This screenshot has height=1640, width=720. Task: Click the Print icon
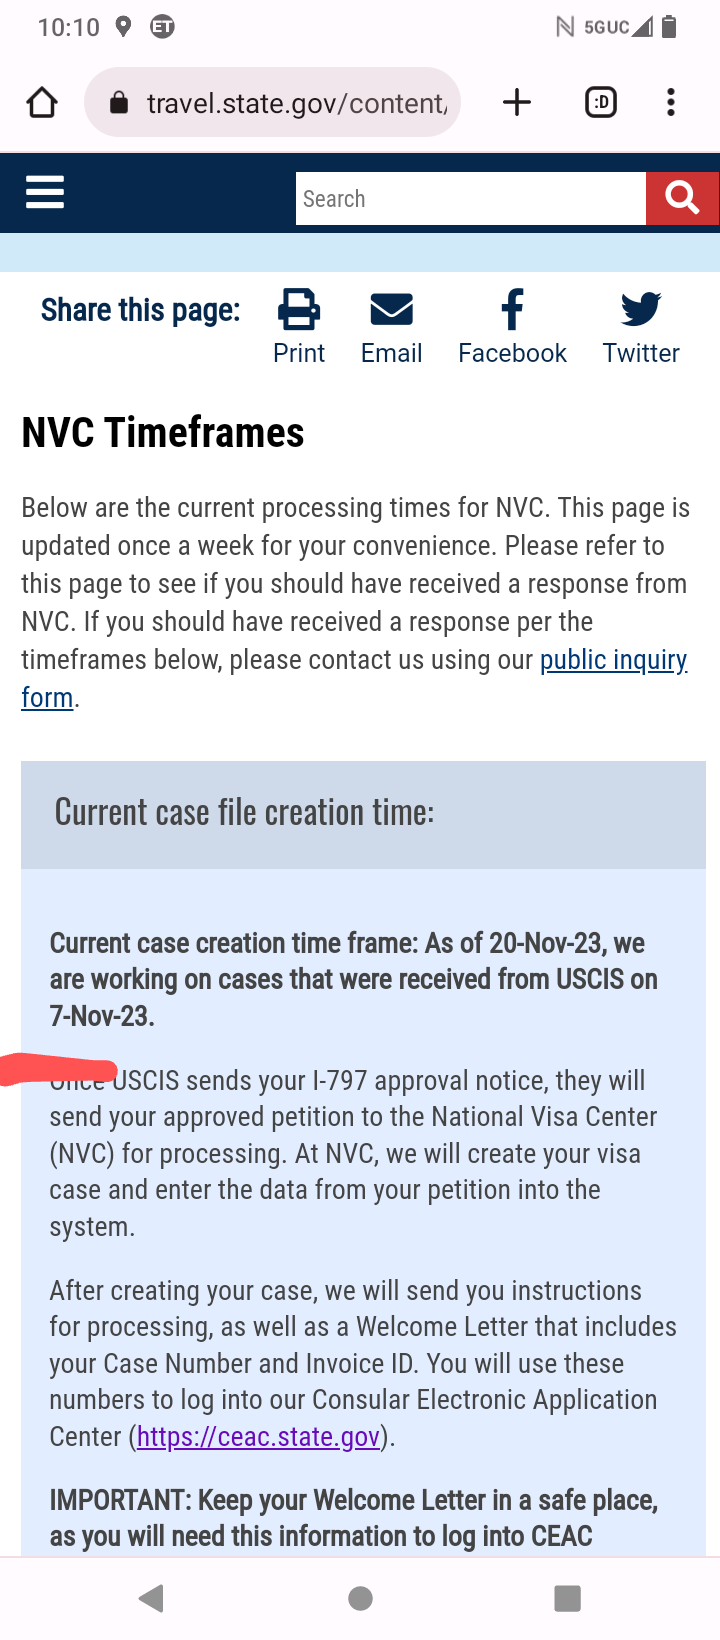299,309
